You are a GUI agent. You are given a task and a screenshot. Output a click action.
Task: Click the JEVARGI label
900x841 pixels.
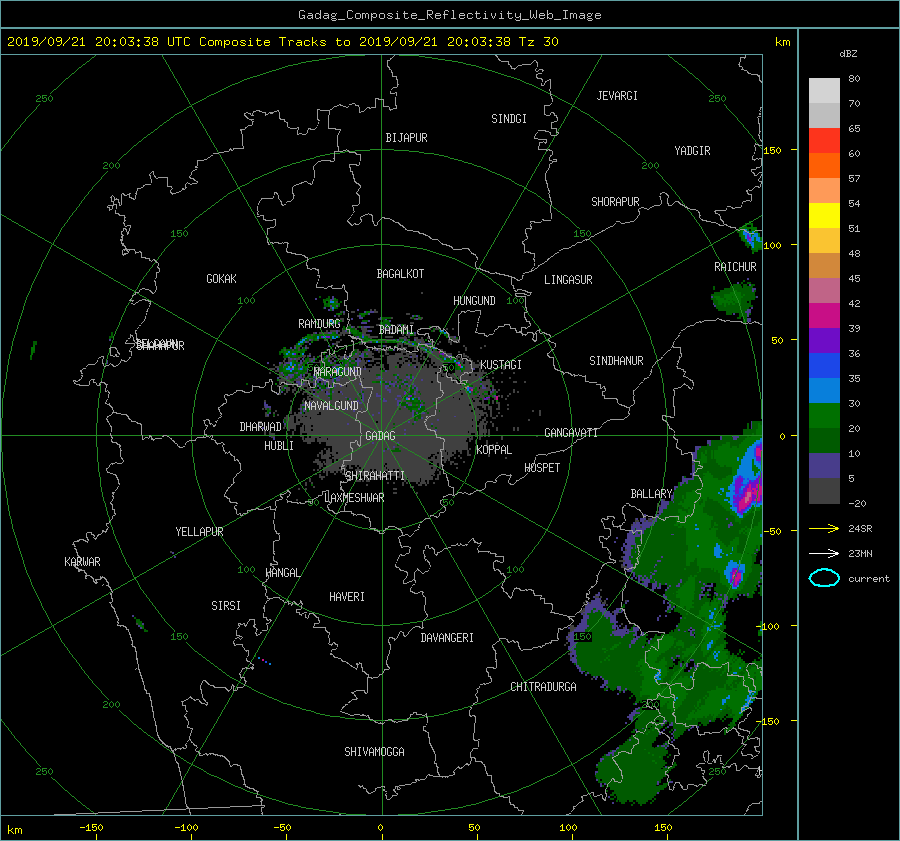pyautogui.click(x=617, y=96)
